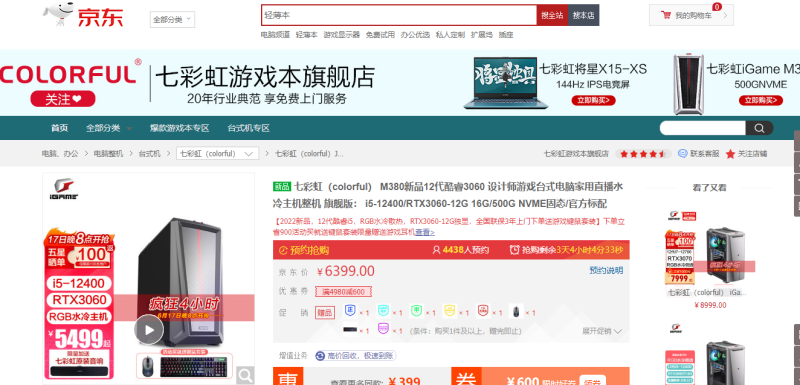Image resolution: width=800 pixels, height=385 pixels.
Task: Click the contact customer service chat icon
Action: tap(682, 153)
